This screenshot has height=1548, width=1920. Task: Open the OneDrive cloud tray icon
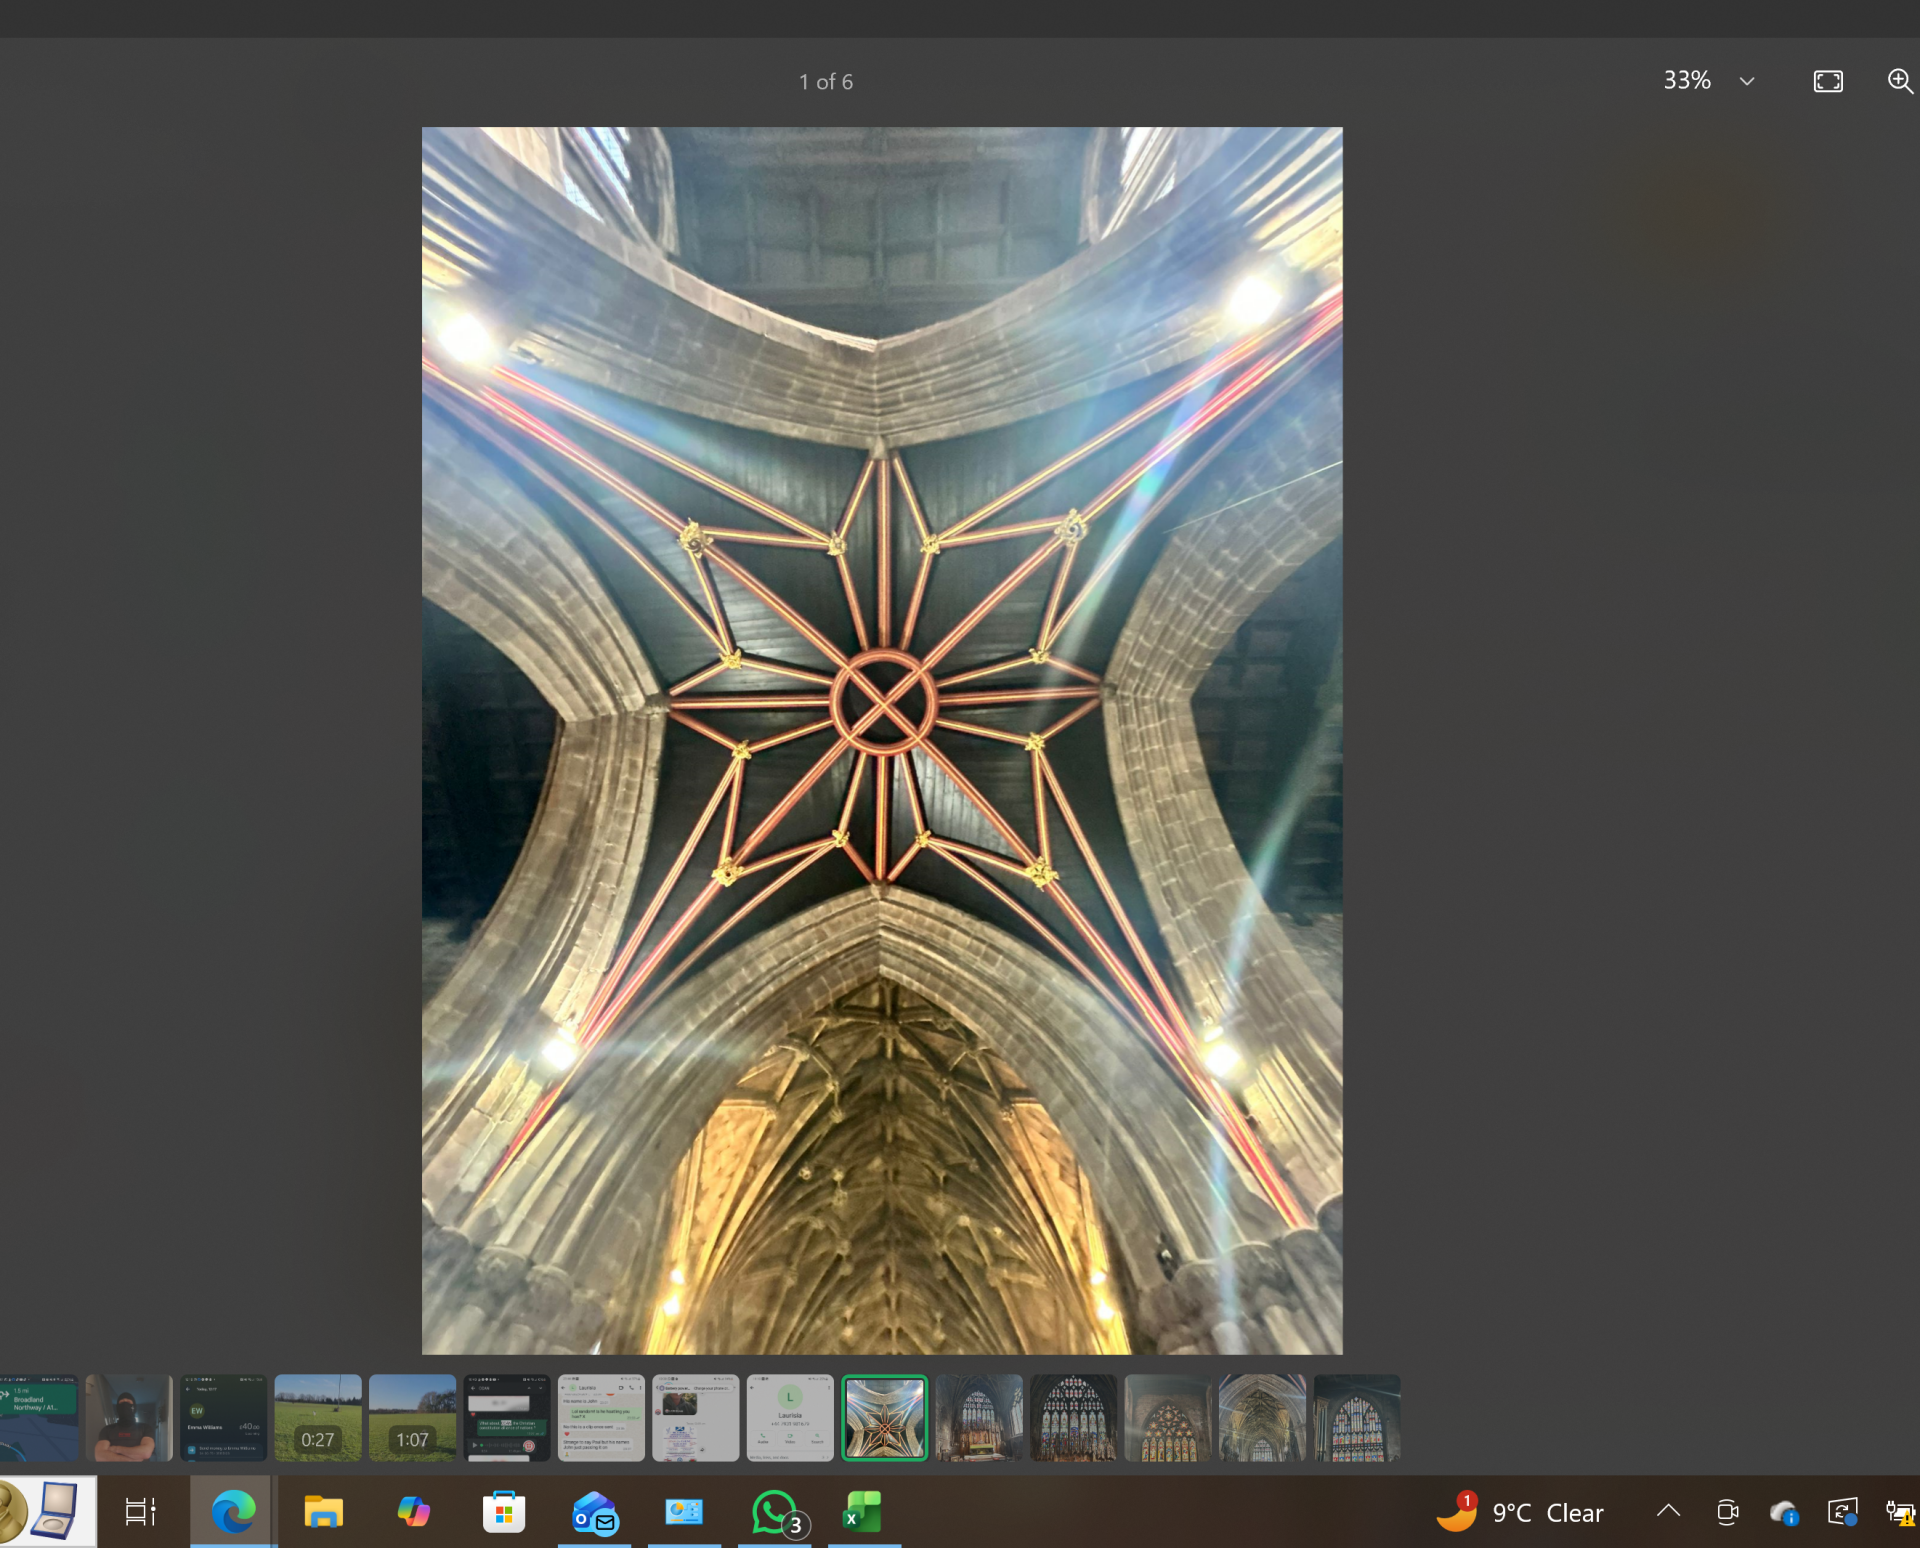[x=1783, y=1512]
